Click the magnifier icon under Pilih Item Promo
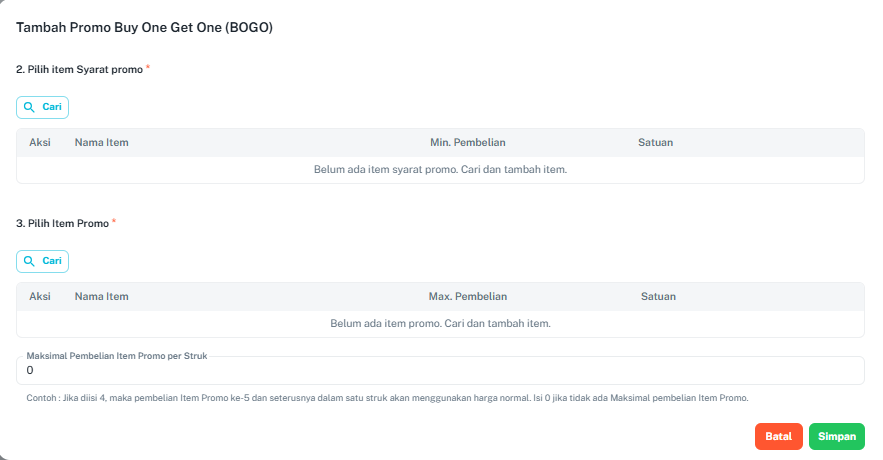Screen dimensions: 883x460 coord(30,261)
